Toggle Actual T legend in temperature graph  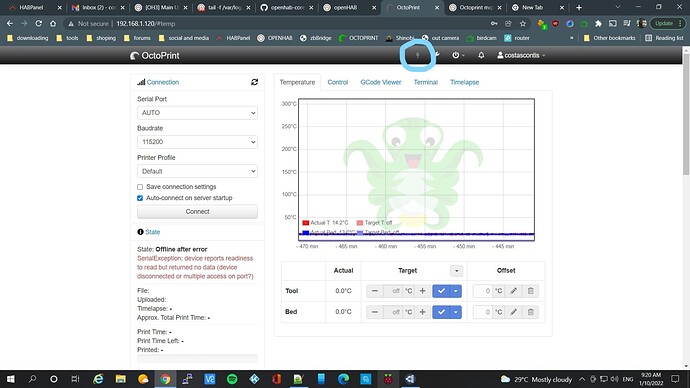point(325,223)
